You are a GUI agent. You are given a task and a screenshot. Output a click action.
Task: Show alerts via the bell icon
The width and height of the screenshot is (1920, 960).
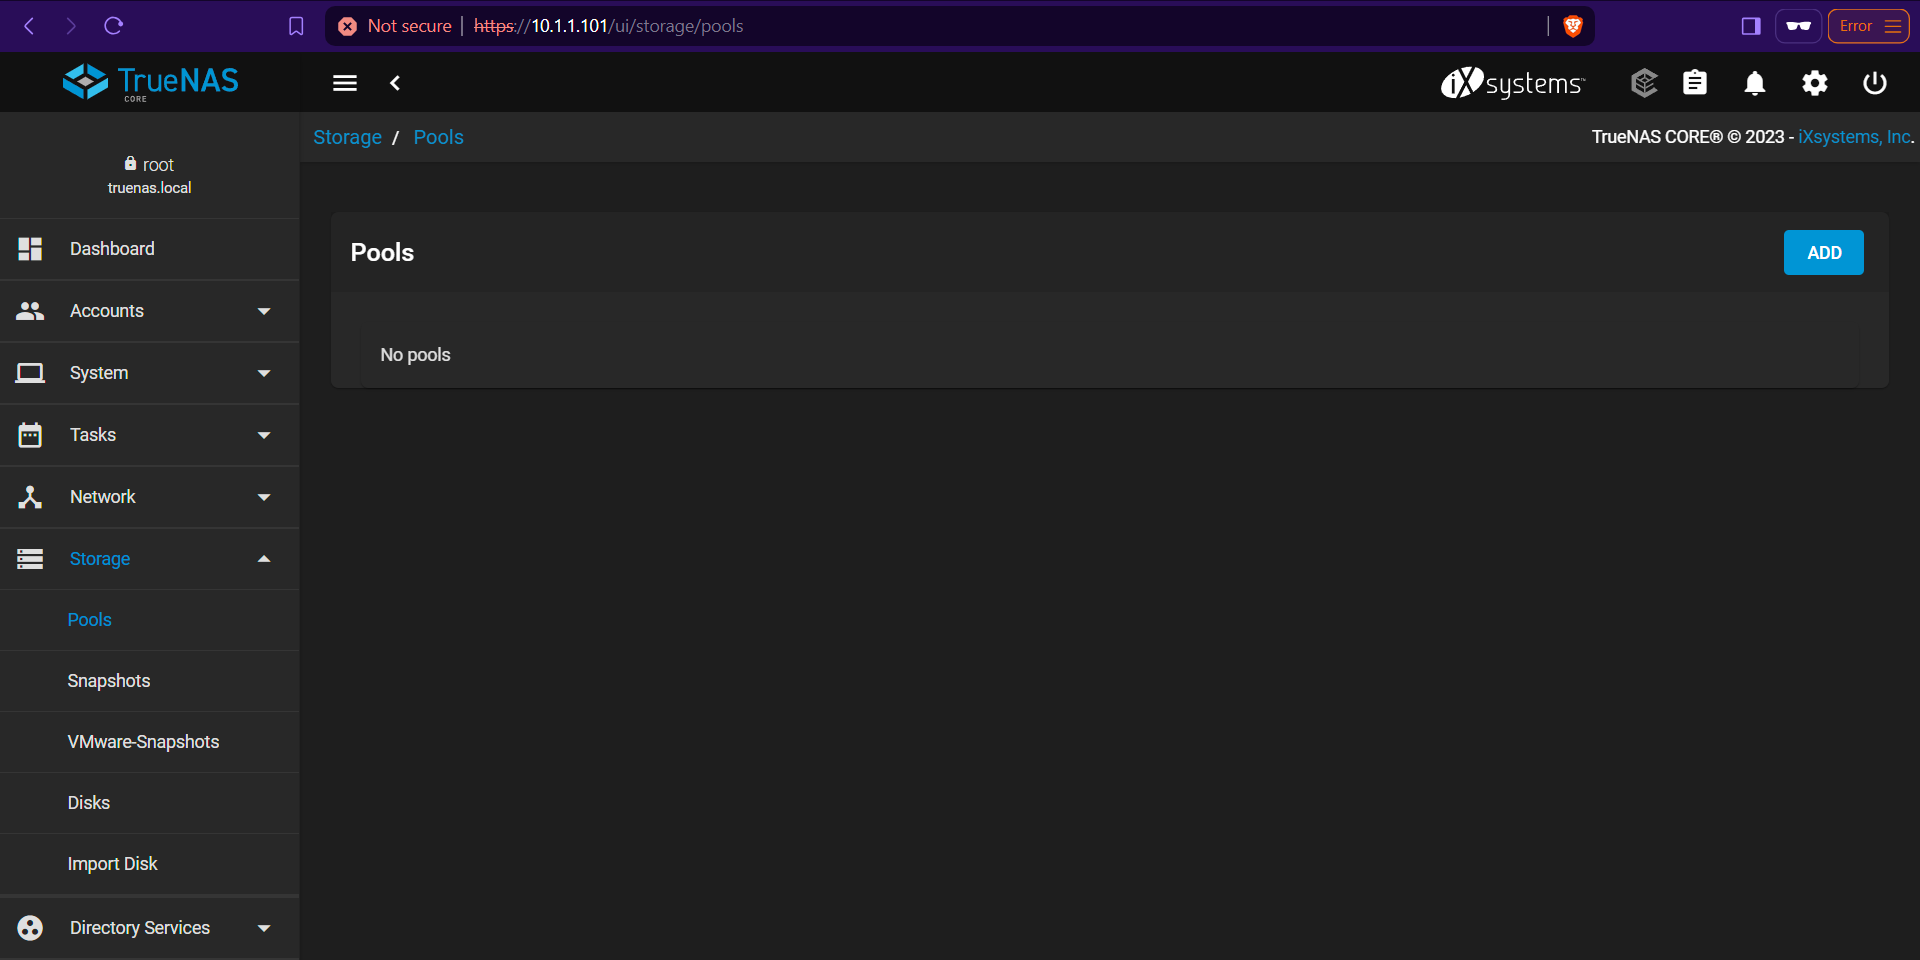pyautogui.click(x=1755, y=83)
